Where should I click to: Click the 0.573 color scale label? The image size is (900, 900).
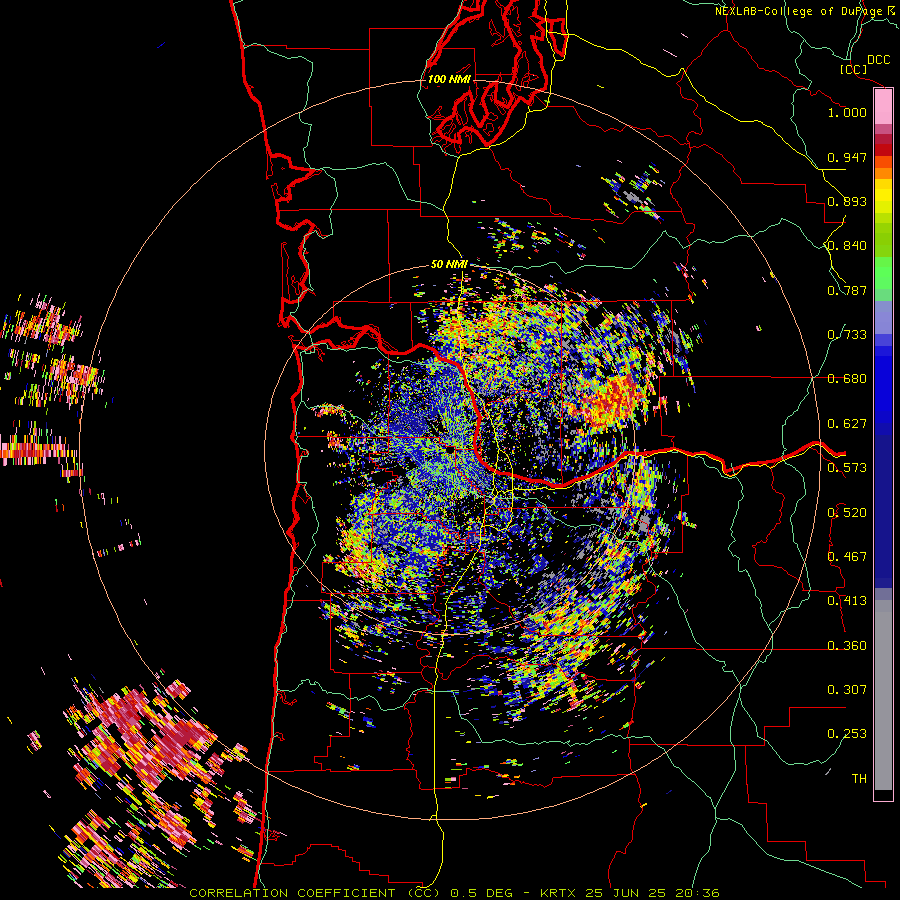click(847, 468)
